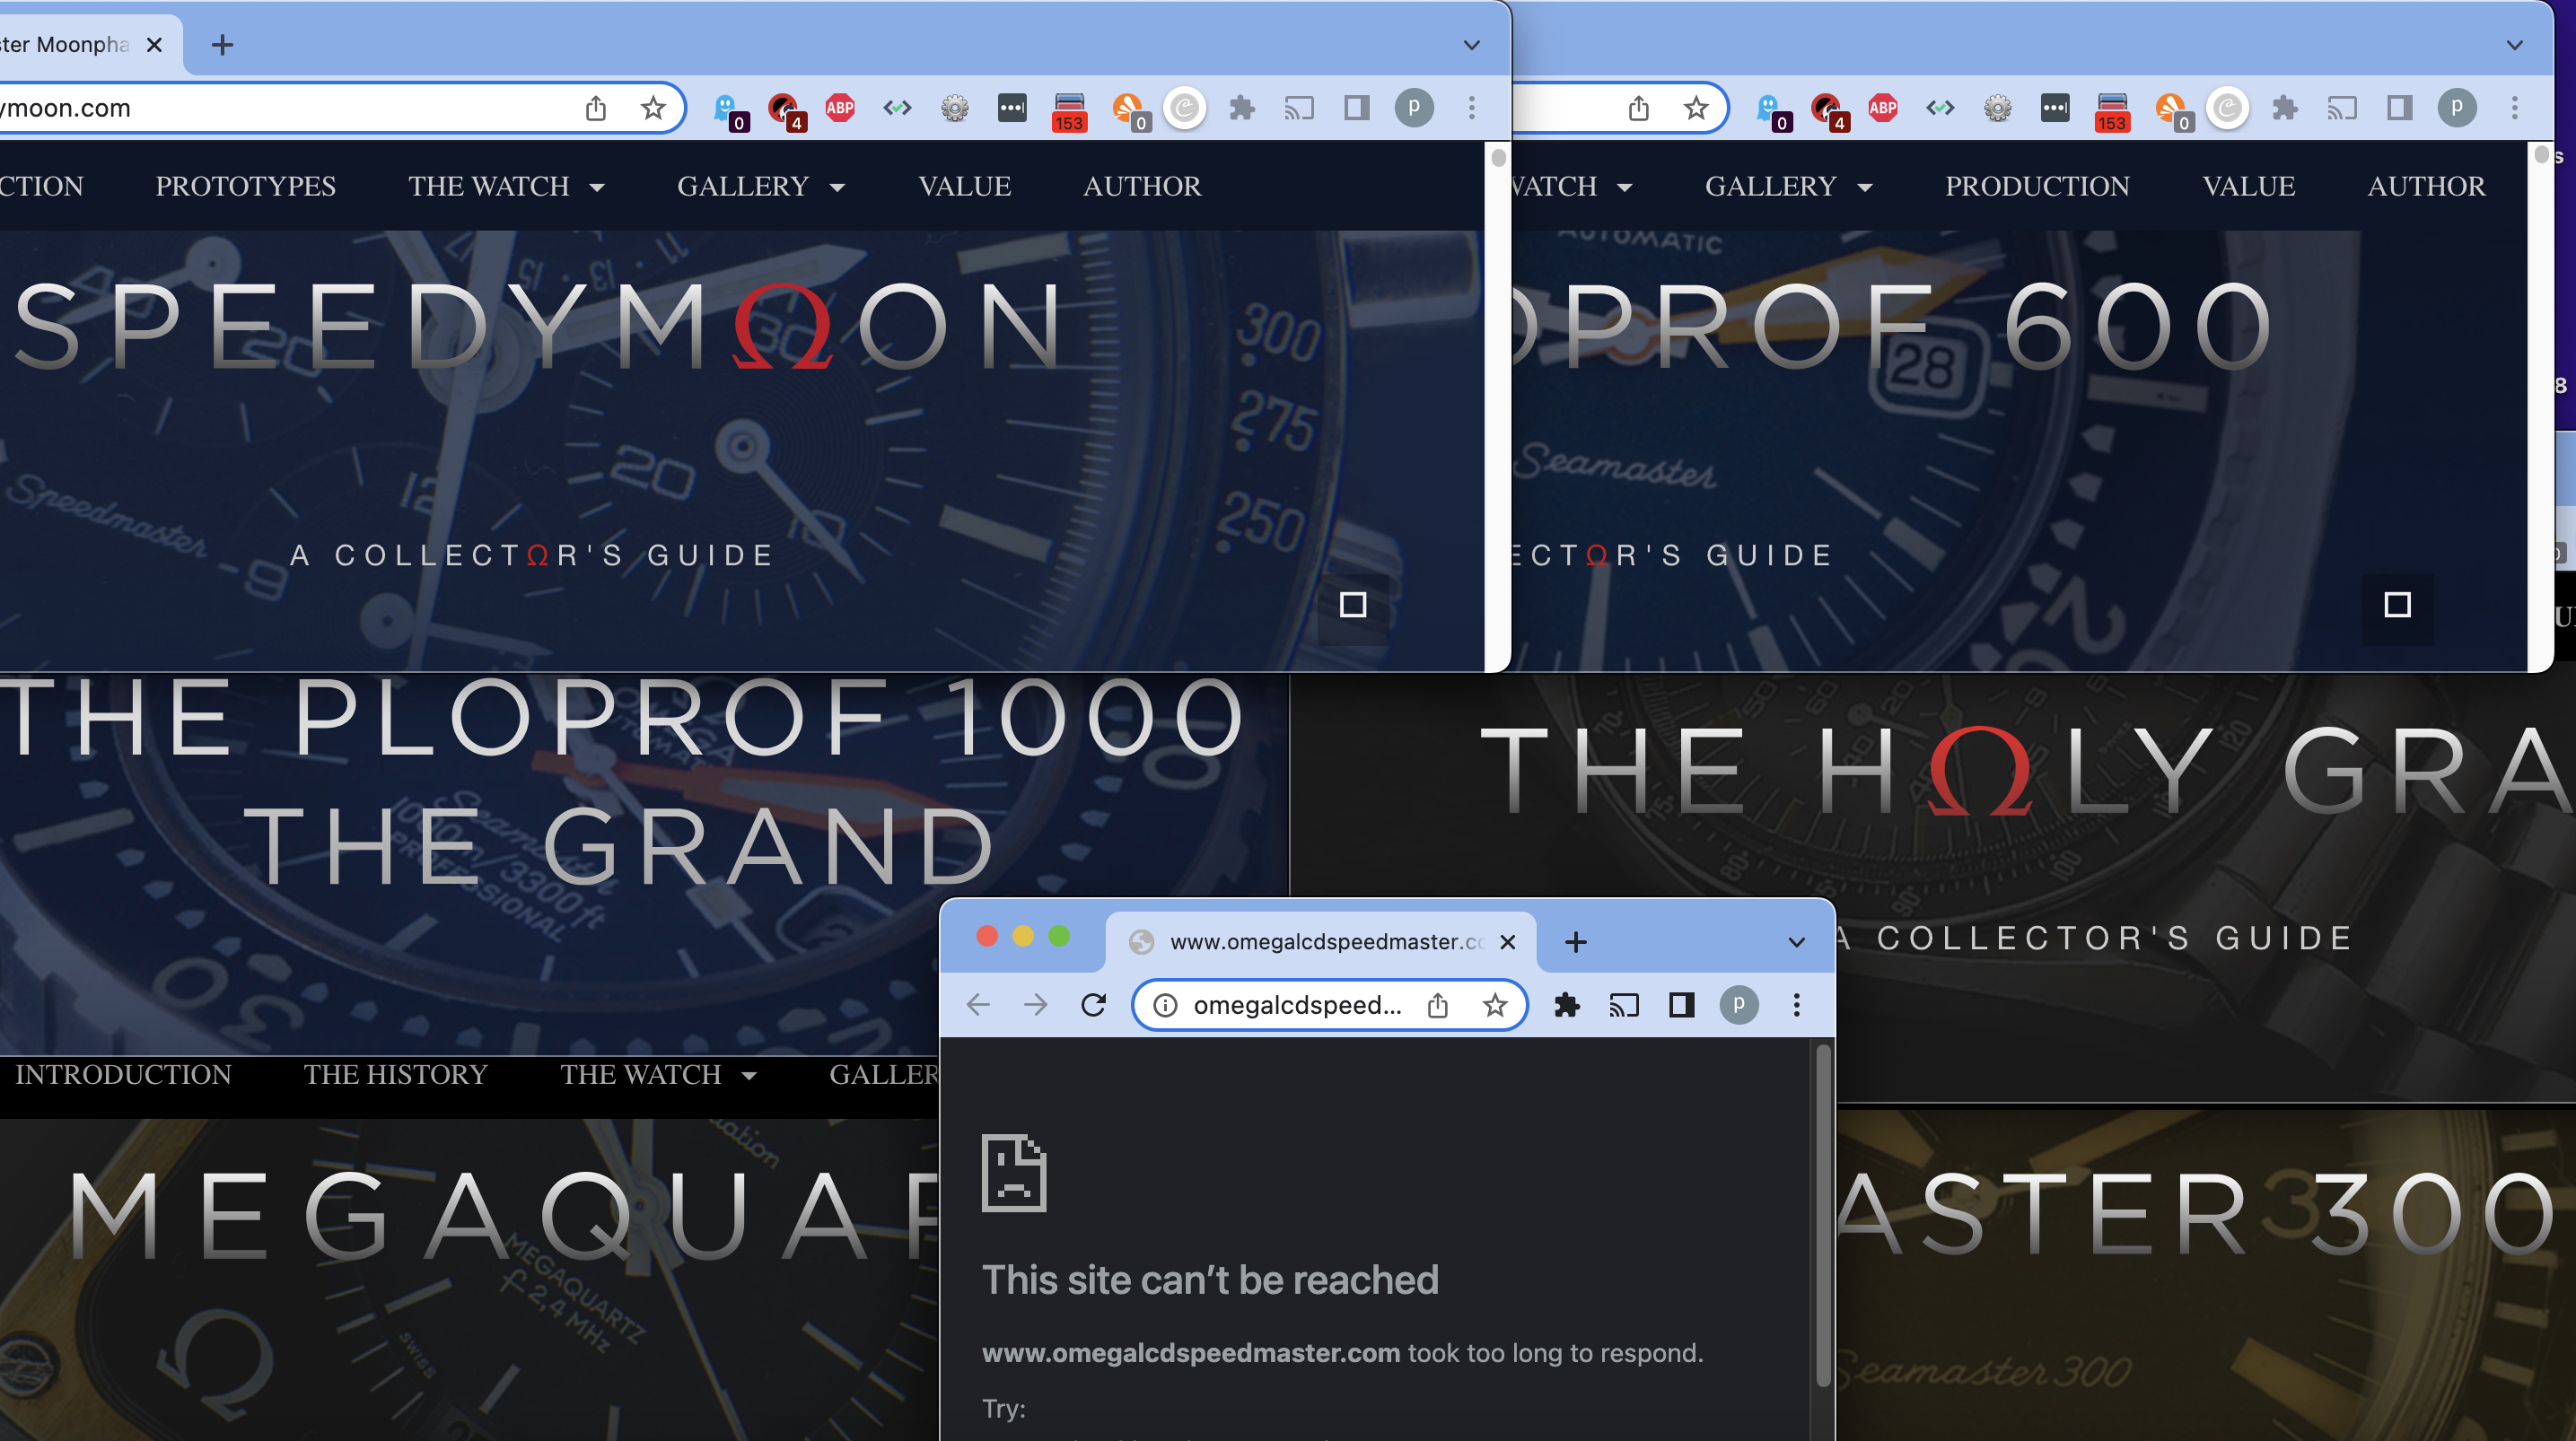Image resolution: width=2576 pixels, height=1441 pixels.
Task: Click THE HISTORY link on Megaquartz site
Action: coord(395,1074)
